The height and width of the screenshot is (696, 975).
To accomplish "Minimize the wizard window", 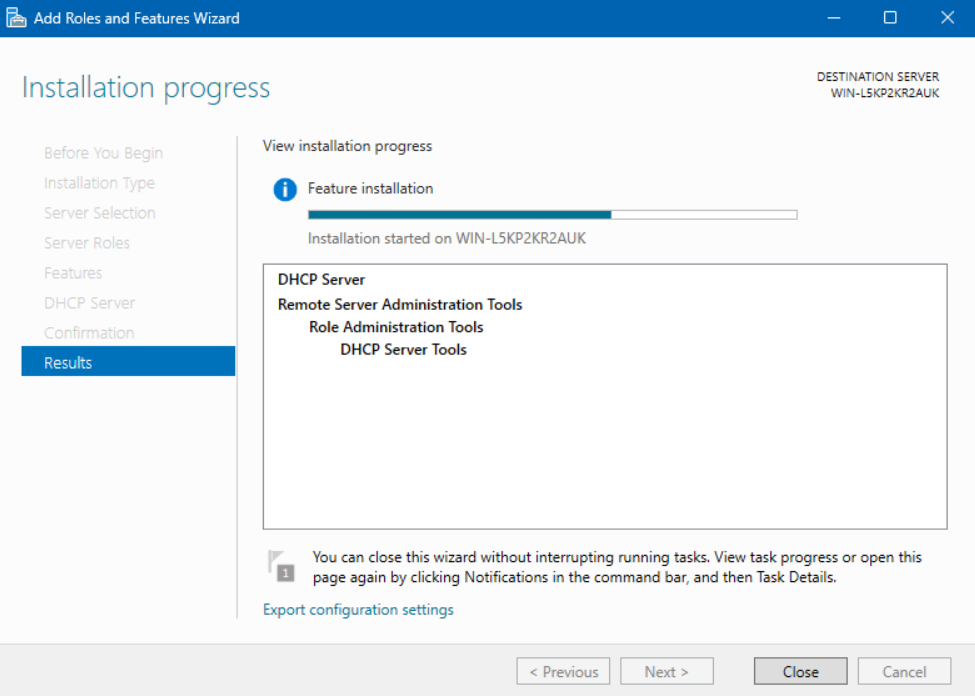I will coord(834,18).
